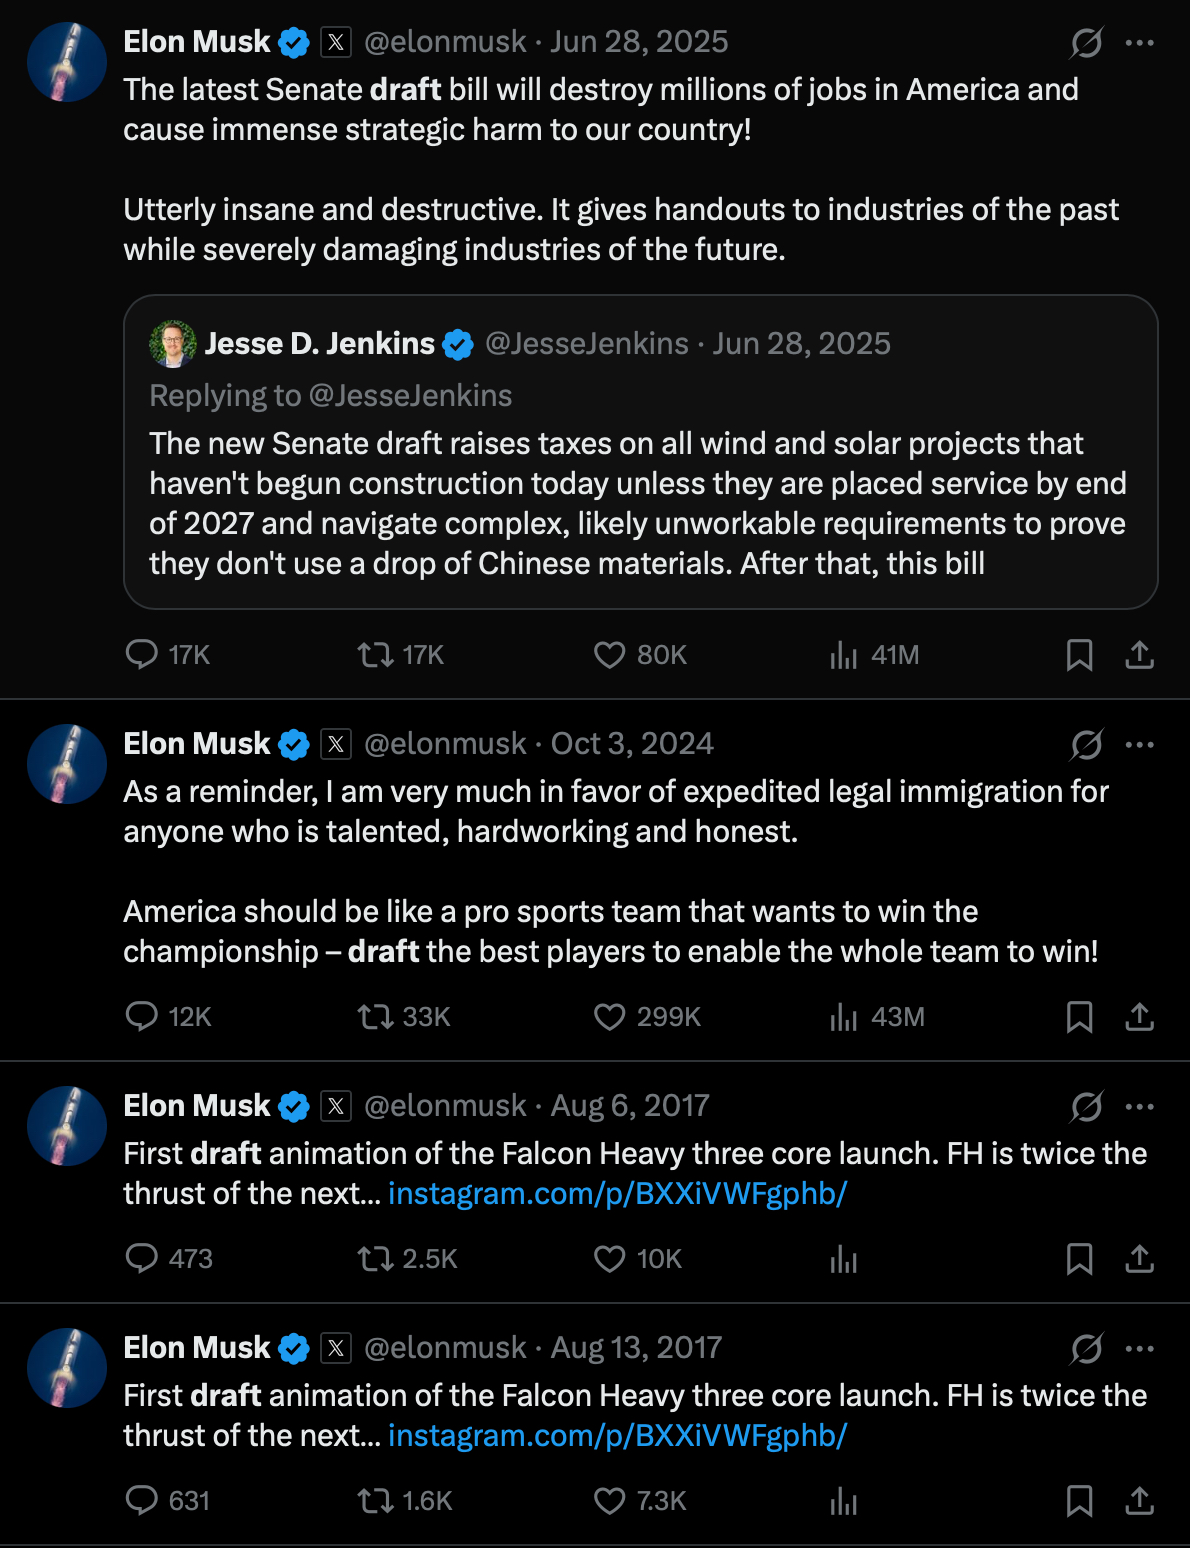Screen dimensions: 1190x1548
Task: Open Instagram link in Aug 6, 2017 tweet
Action: [617, 1193]
